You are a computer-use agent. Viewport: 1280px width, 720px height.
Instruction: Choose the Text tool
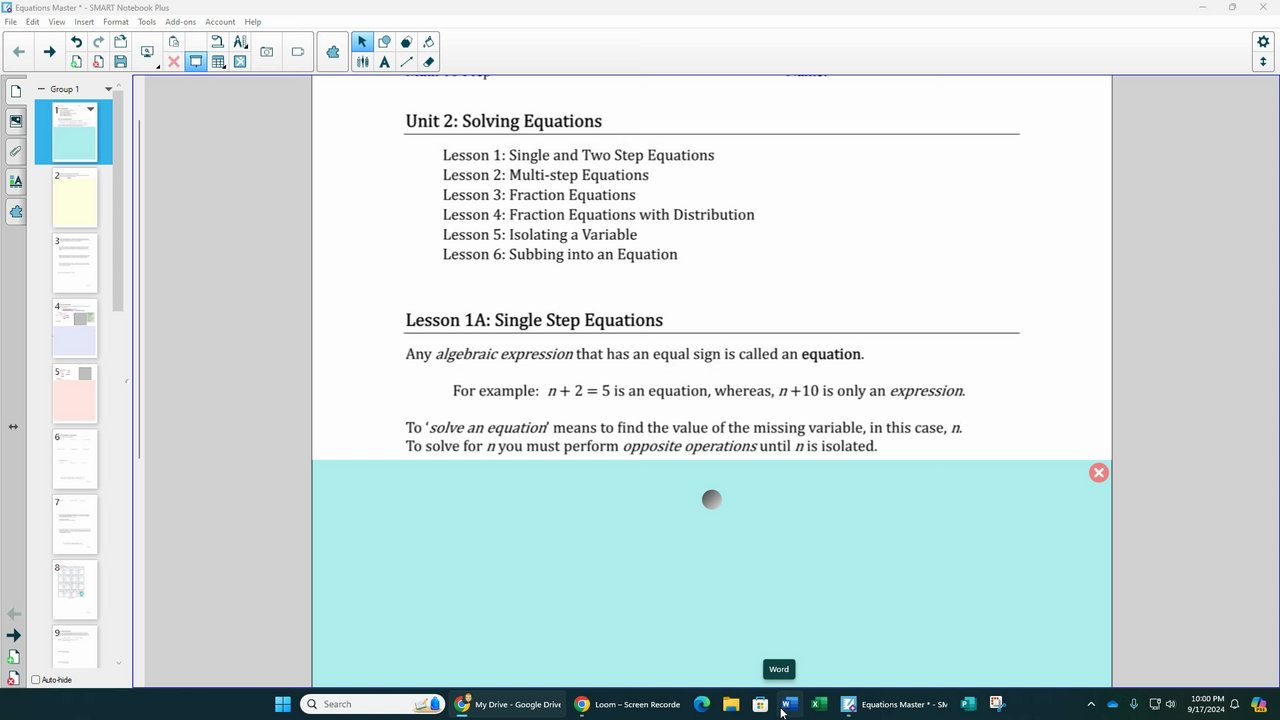pyautogui.click(x=384, y=62)
